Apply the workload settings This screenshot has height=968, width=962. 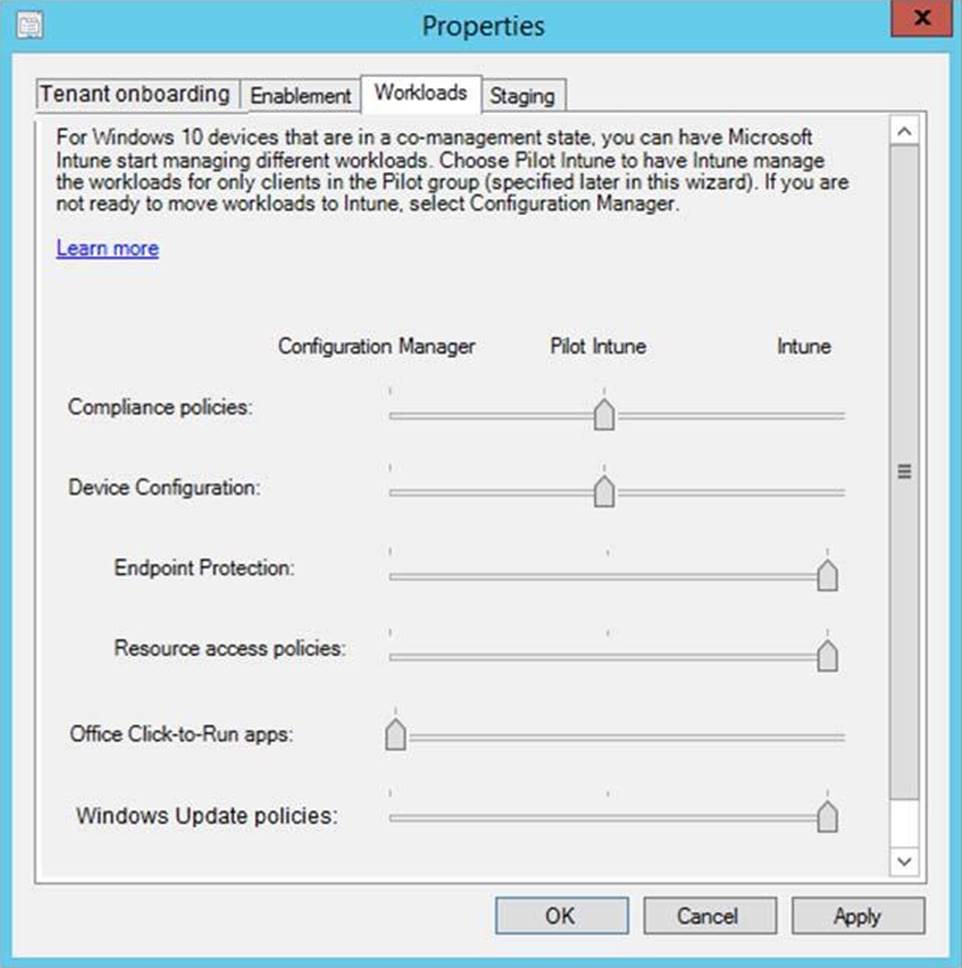[858, 916]
